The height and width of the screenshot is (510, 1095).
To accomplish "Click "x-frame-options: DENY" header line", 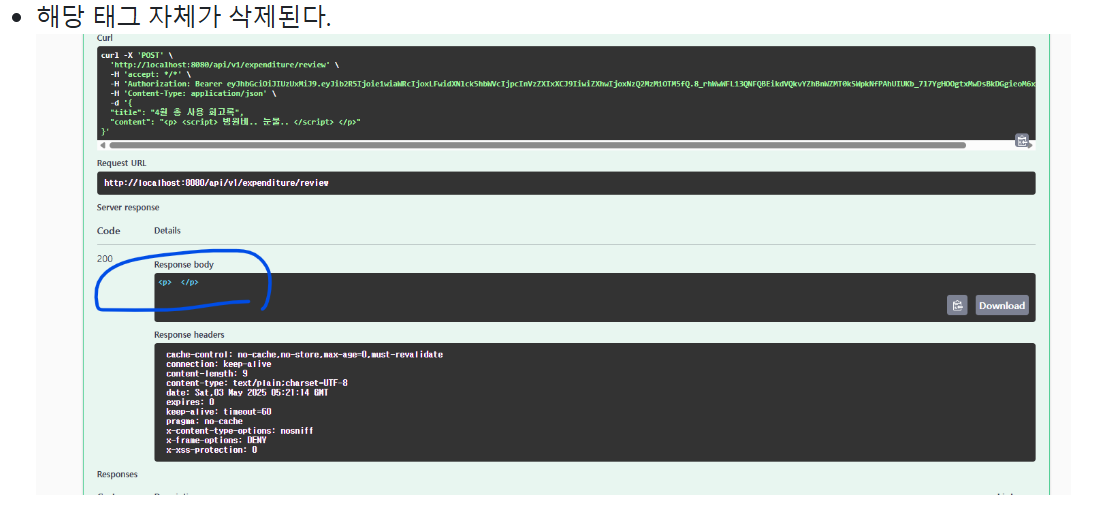I will point(216,440).
